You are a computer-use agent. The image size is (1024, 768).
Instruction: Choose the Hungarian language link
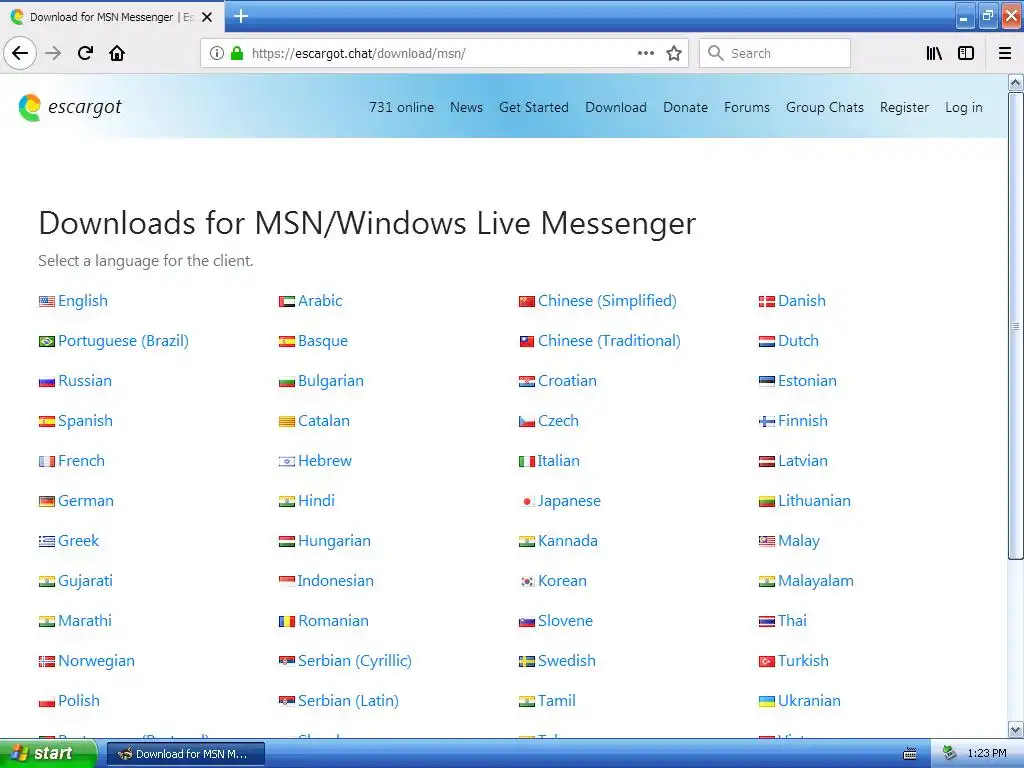pos(334,540)
